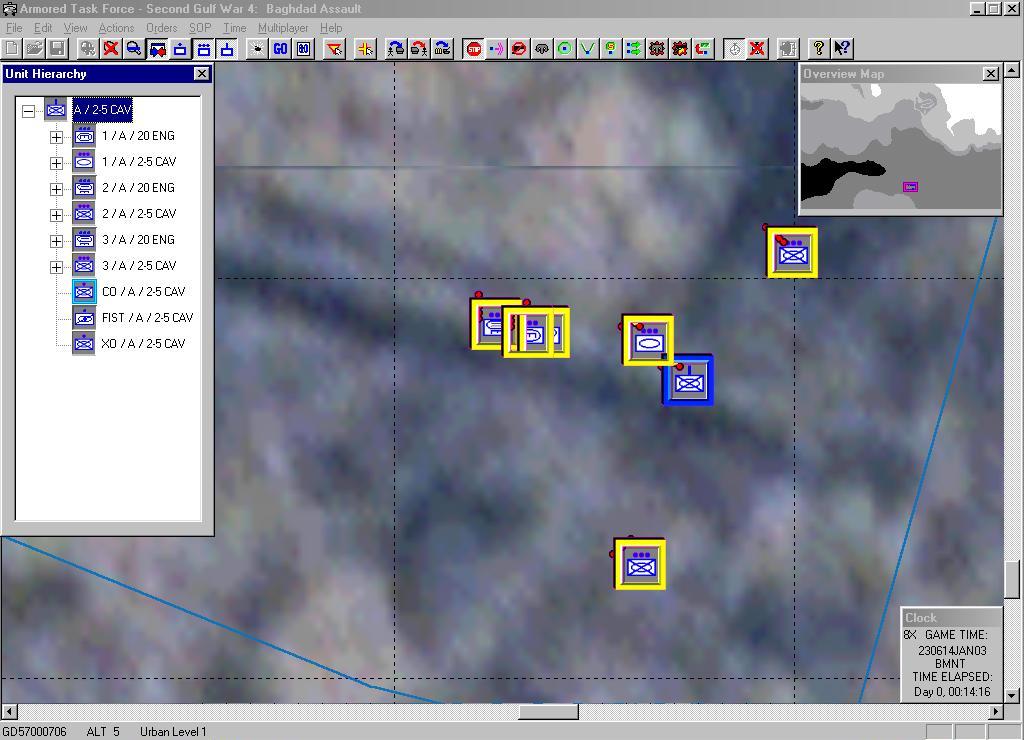Click the zoom magnifier toolbar icon
Screen dimensions: 1024x740
[x=134, y=48]
